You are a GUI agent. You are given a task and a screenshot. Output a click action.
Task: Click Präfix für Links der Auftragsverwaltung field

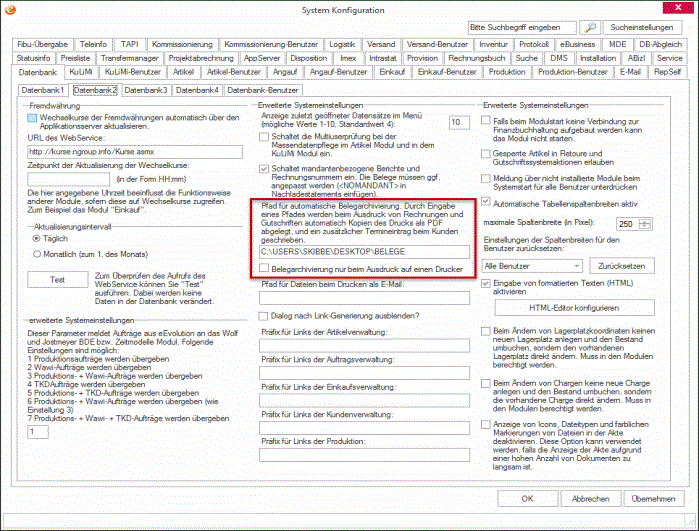364,373
